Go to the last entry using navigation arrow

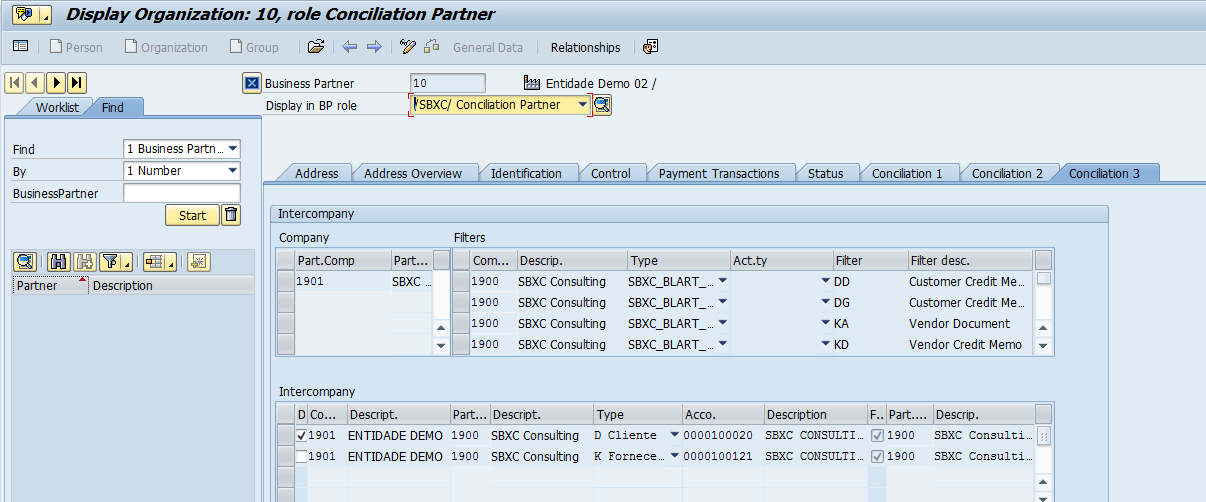tap(77, 83)
